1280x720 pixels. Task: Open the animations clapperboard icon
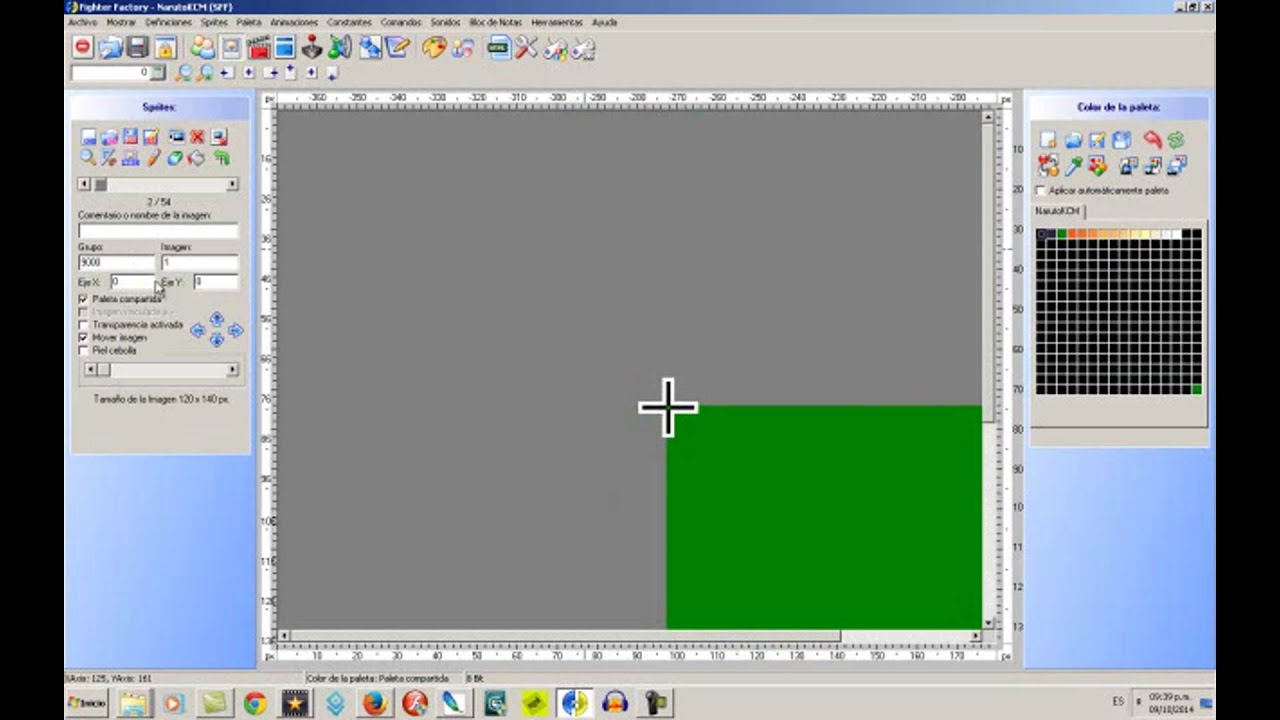coord(258,47)
